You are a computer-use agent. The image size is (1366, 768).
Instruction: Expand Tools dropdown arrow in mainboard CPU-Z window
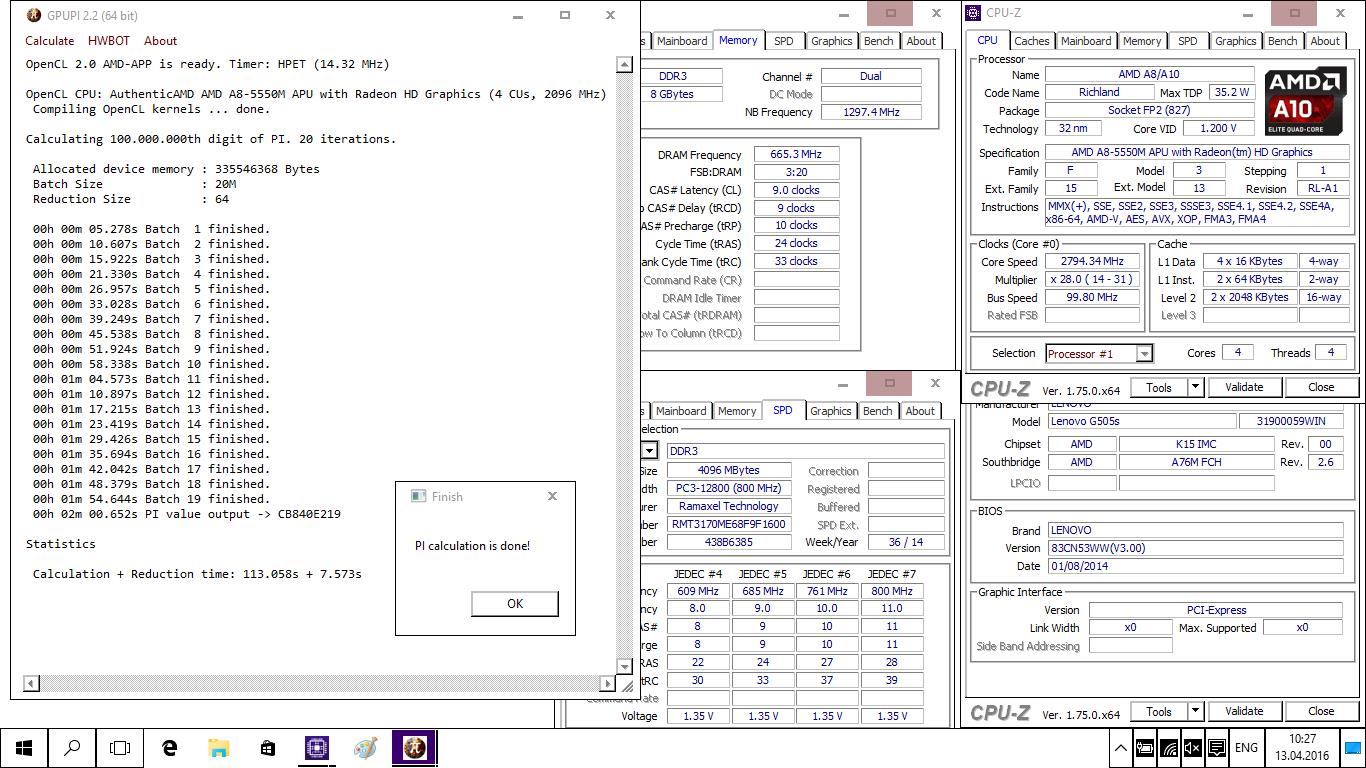coord(1195,711)
